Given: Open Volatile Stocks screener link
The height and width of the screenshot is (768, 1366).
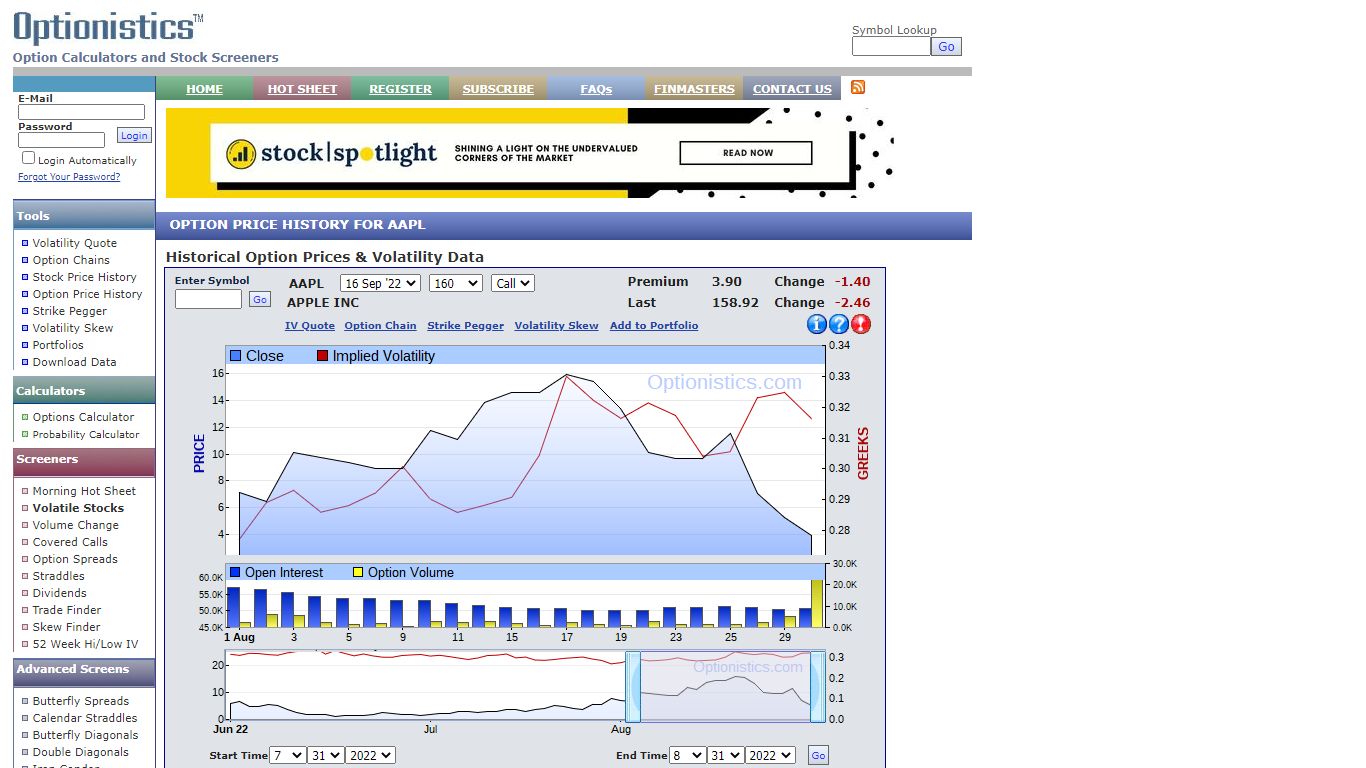Looking at the screenshot, I should coord(78,508).
